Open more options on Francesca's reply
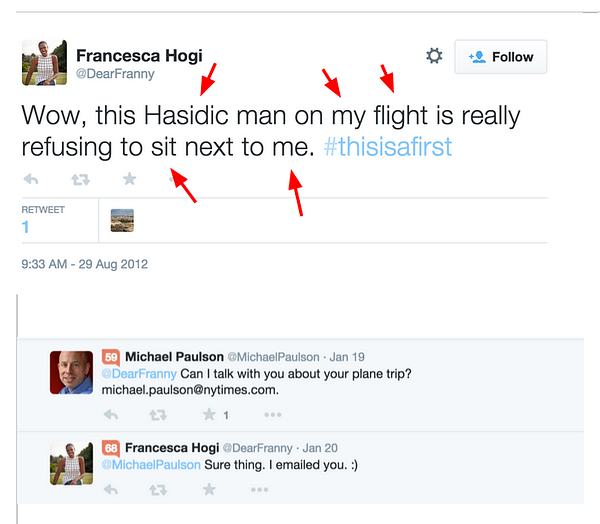This screenshot has width=600, height=524. (x=259, y=490)
